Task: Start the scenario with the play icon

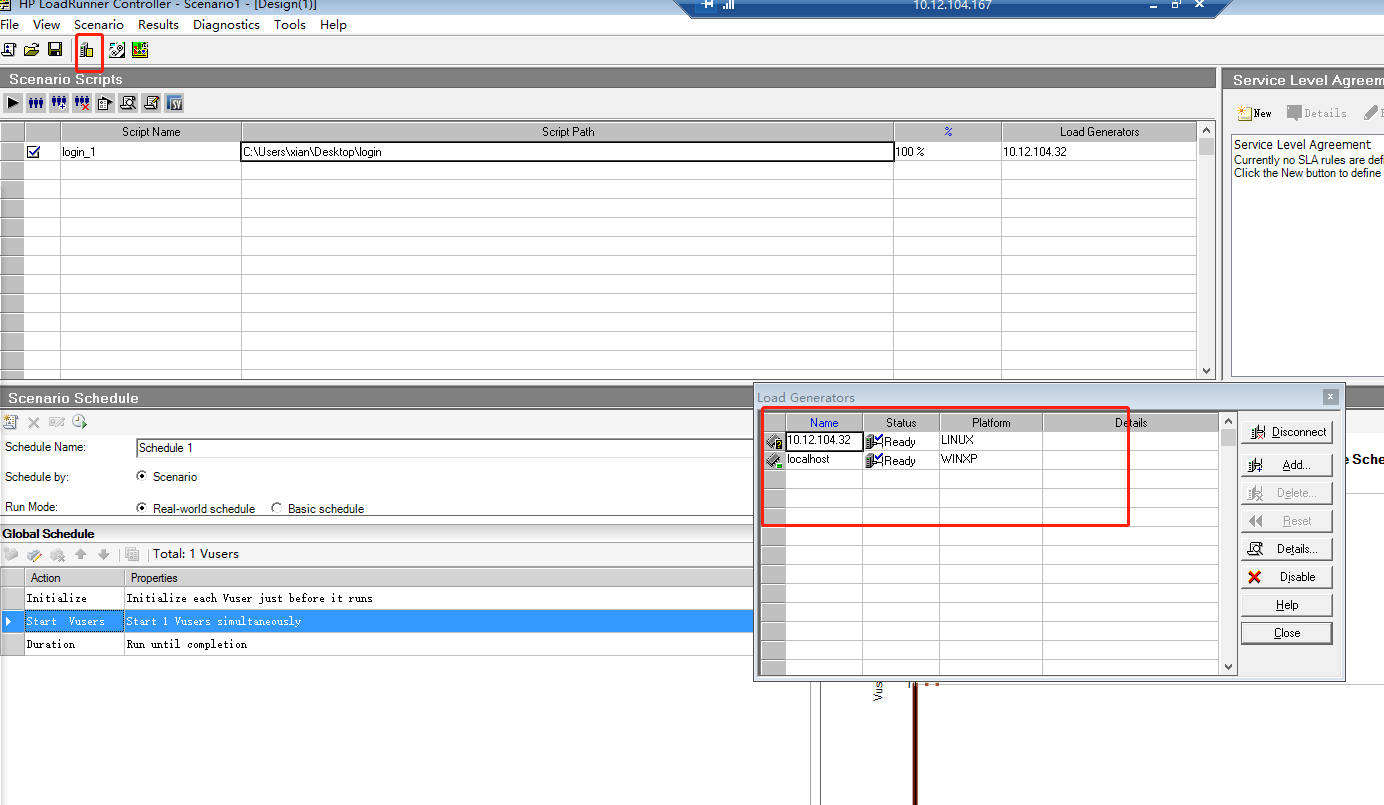Action: 12,102
